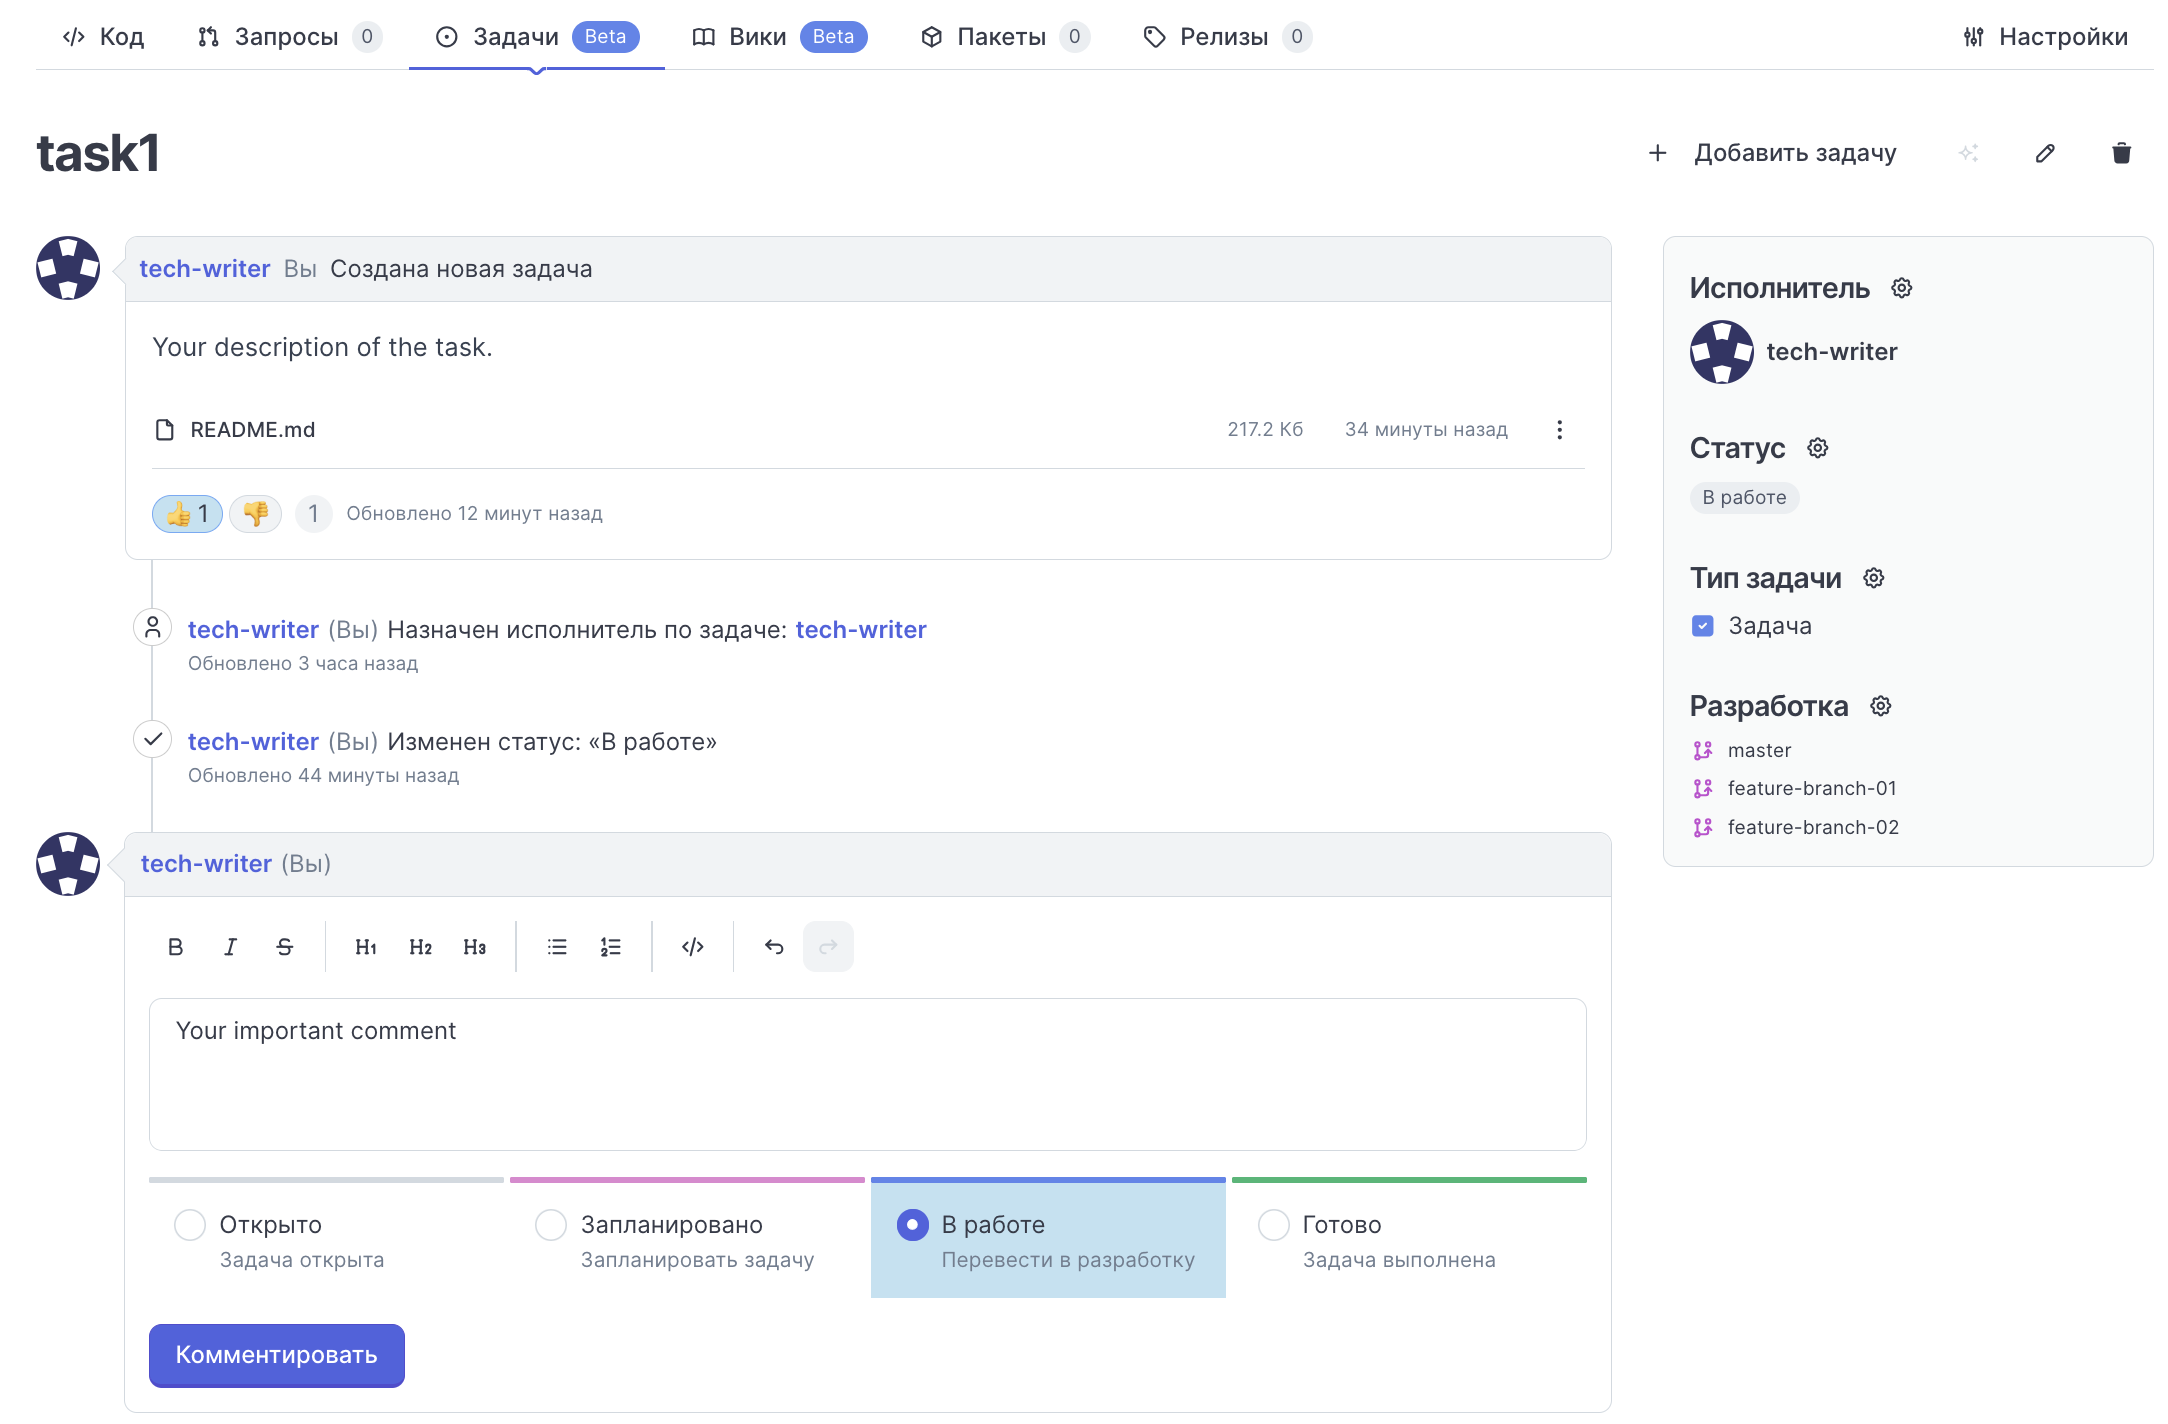Open README.md attachment
This screenshot has height=1424, width=2168.
(x=253, y=430)
